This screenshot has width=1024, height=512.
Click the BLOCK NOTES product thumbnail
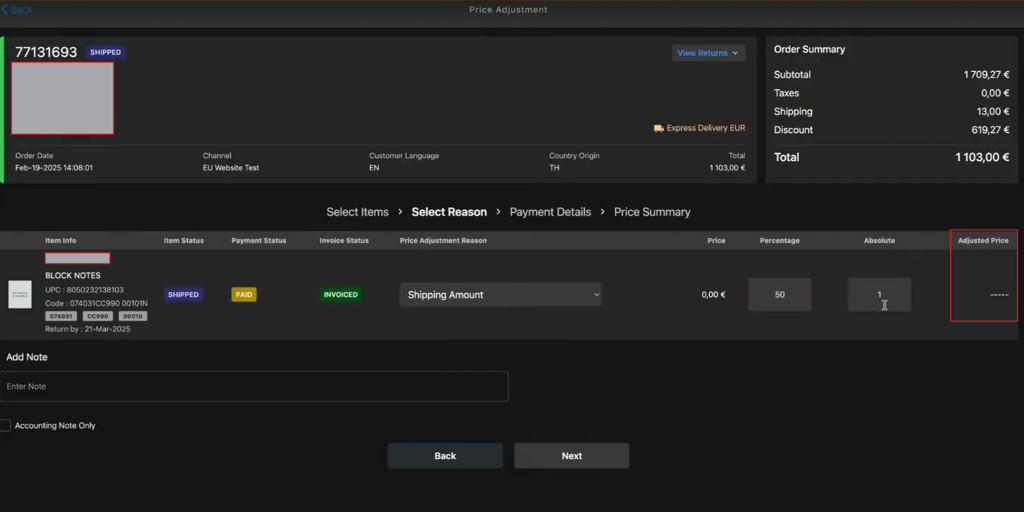coord(20,295)
